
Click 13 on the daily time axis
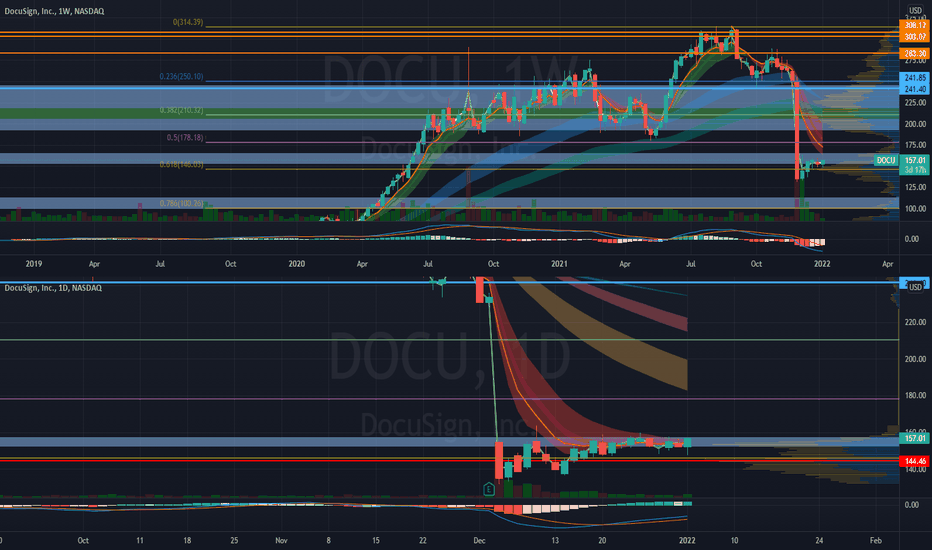[x=555, y=540]
